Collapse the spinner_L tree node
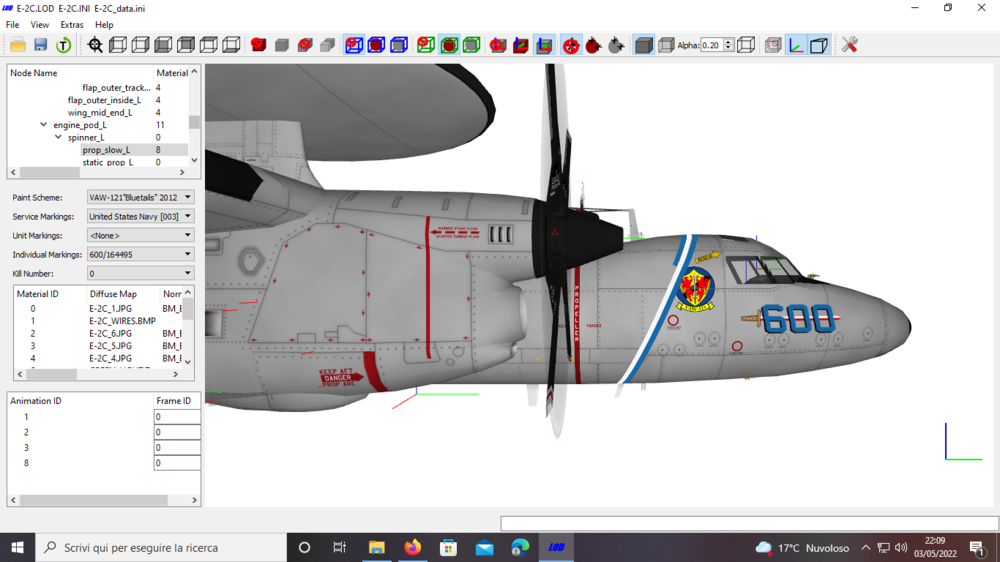 [58, 137]
